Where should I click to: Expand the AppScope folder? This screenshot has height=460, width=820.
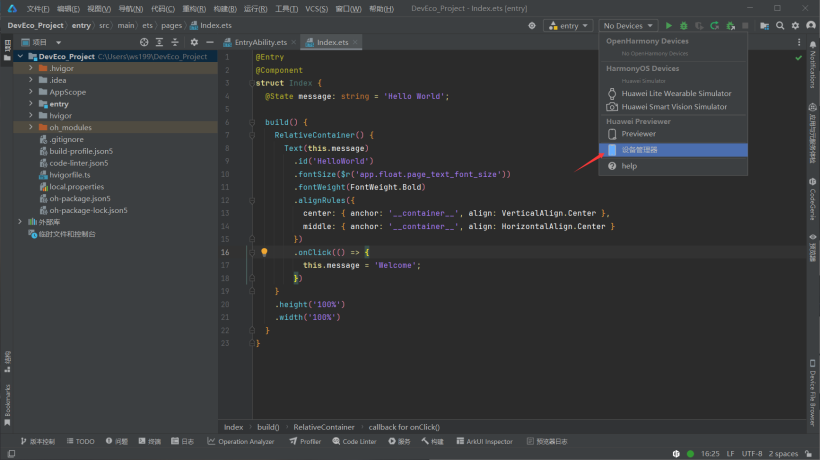click(x=31, y=92)
